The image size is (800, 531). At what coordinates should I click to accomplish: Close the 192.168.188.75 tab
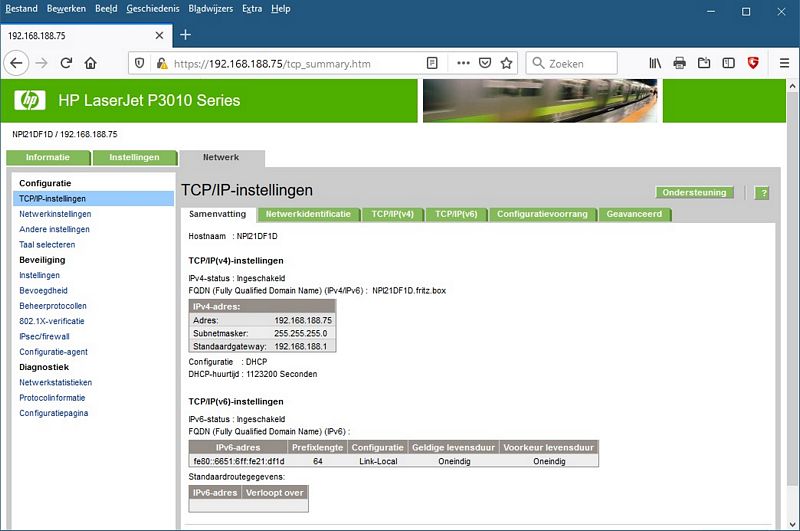159,35
